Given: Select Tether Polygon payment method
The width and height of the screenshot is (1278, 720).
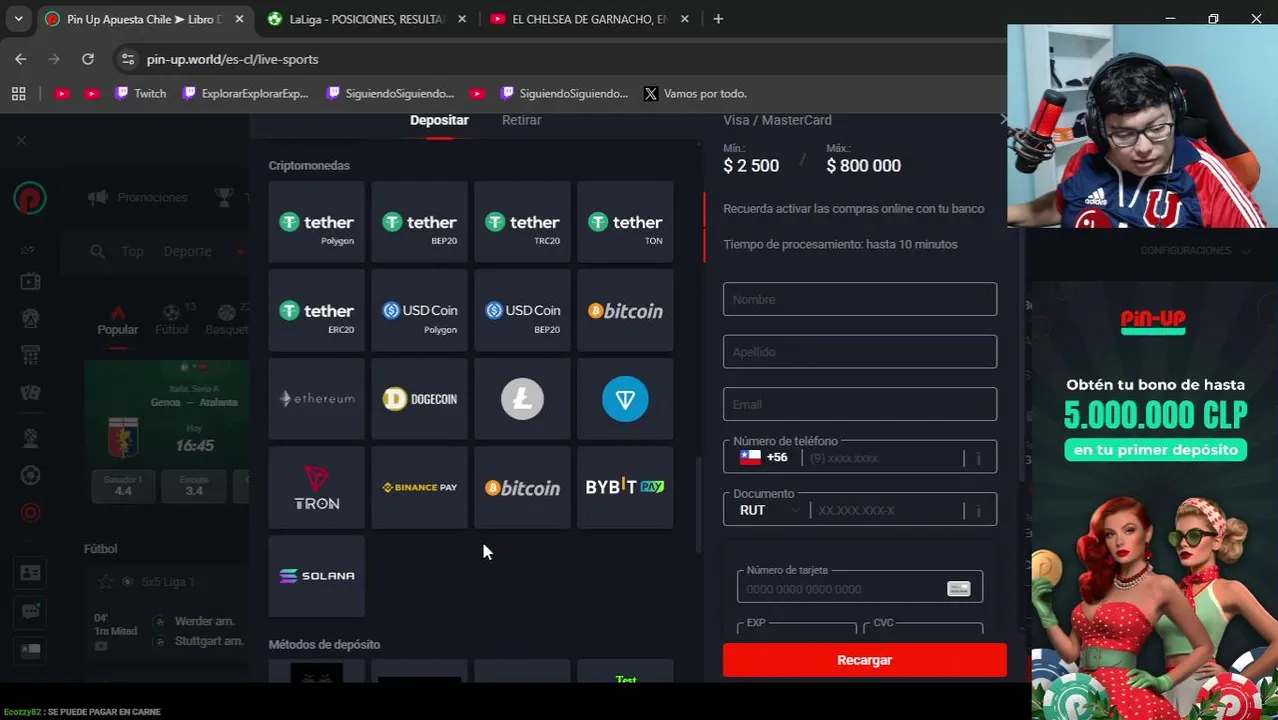Looking at the screenshot, I should click(316, 223).
